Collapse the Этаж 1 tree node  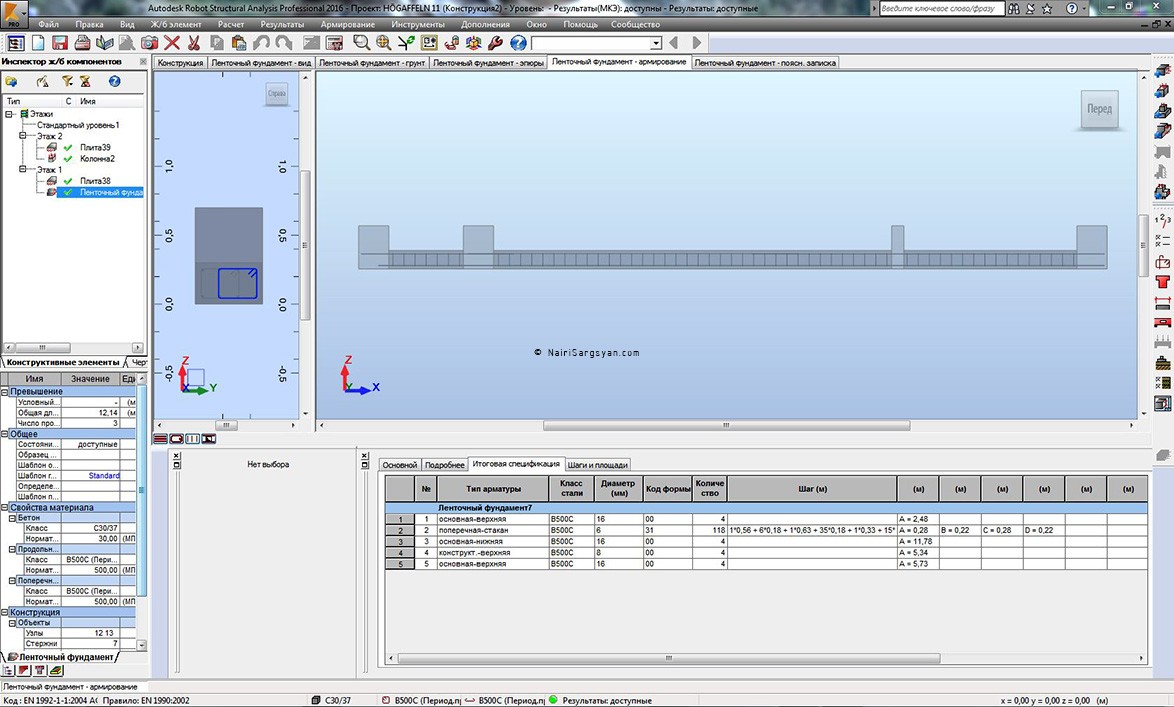[x=22, y=169]
